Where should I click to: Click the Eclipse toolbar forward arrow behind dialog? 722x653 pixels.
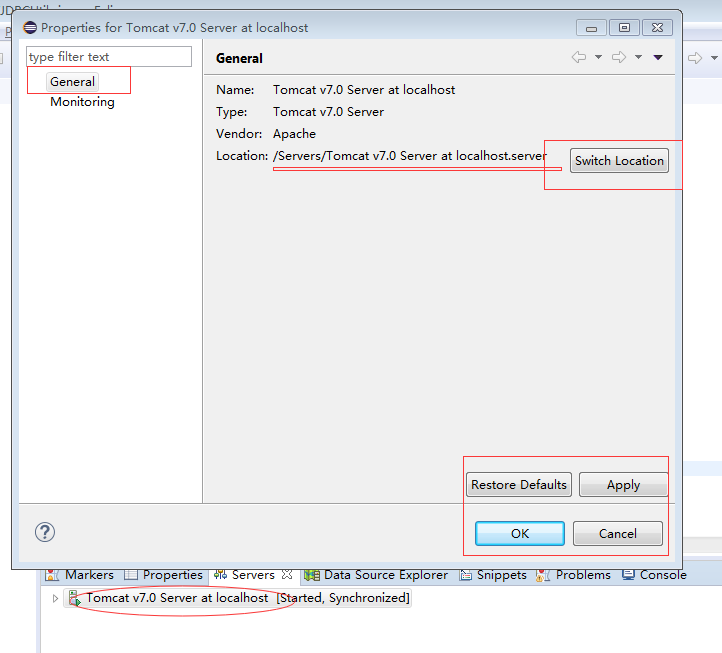point(695,58)
